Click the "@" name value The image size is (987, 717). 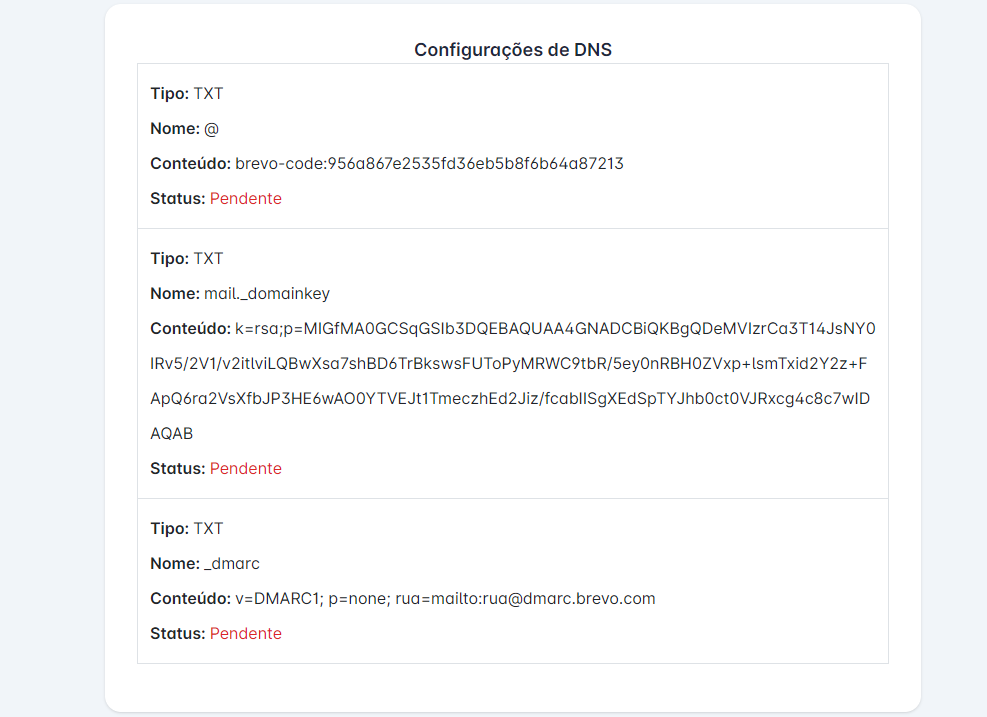(211, 128)
